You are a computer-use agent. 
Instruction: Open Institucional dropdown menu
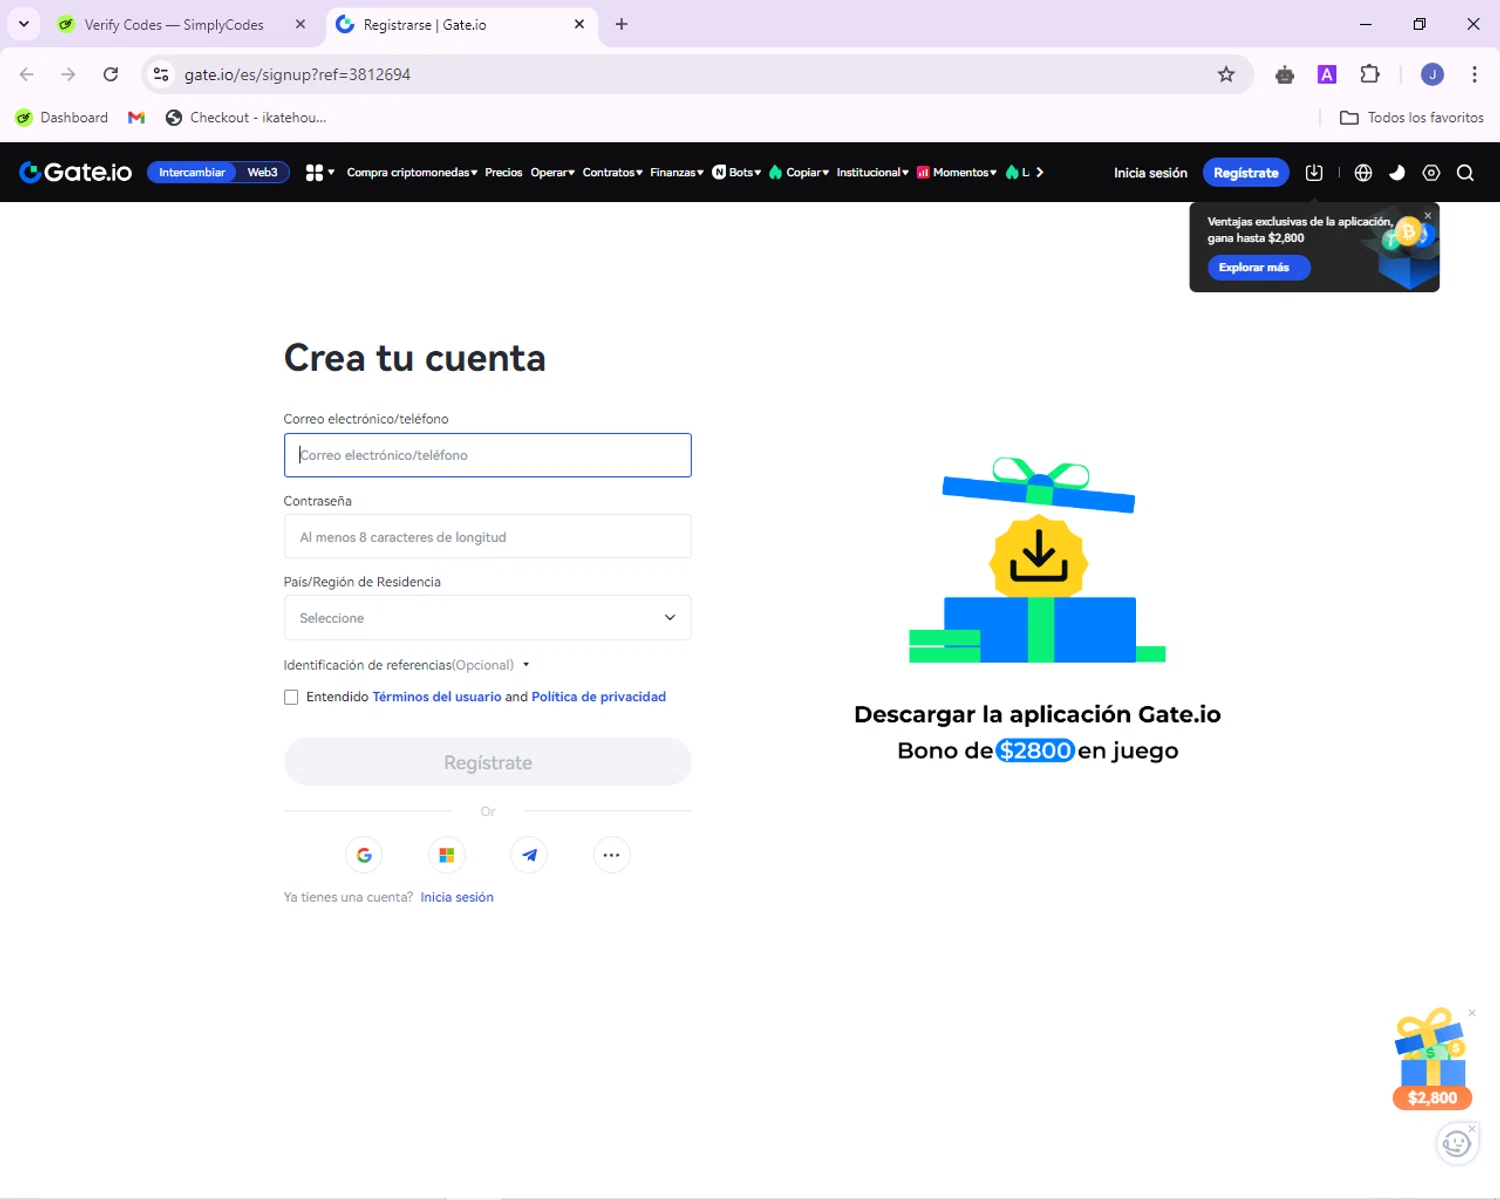[x=873, y=172]
